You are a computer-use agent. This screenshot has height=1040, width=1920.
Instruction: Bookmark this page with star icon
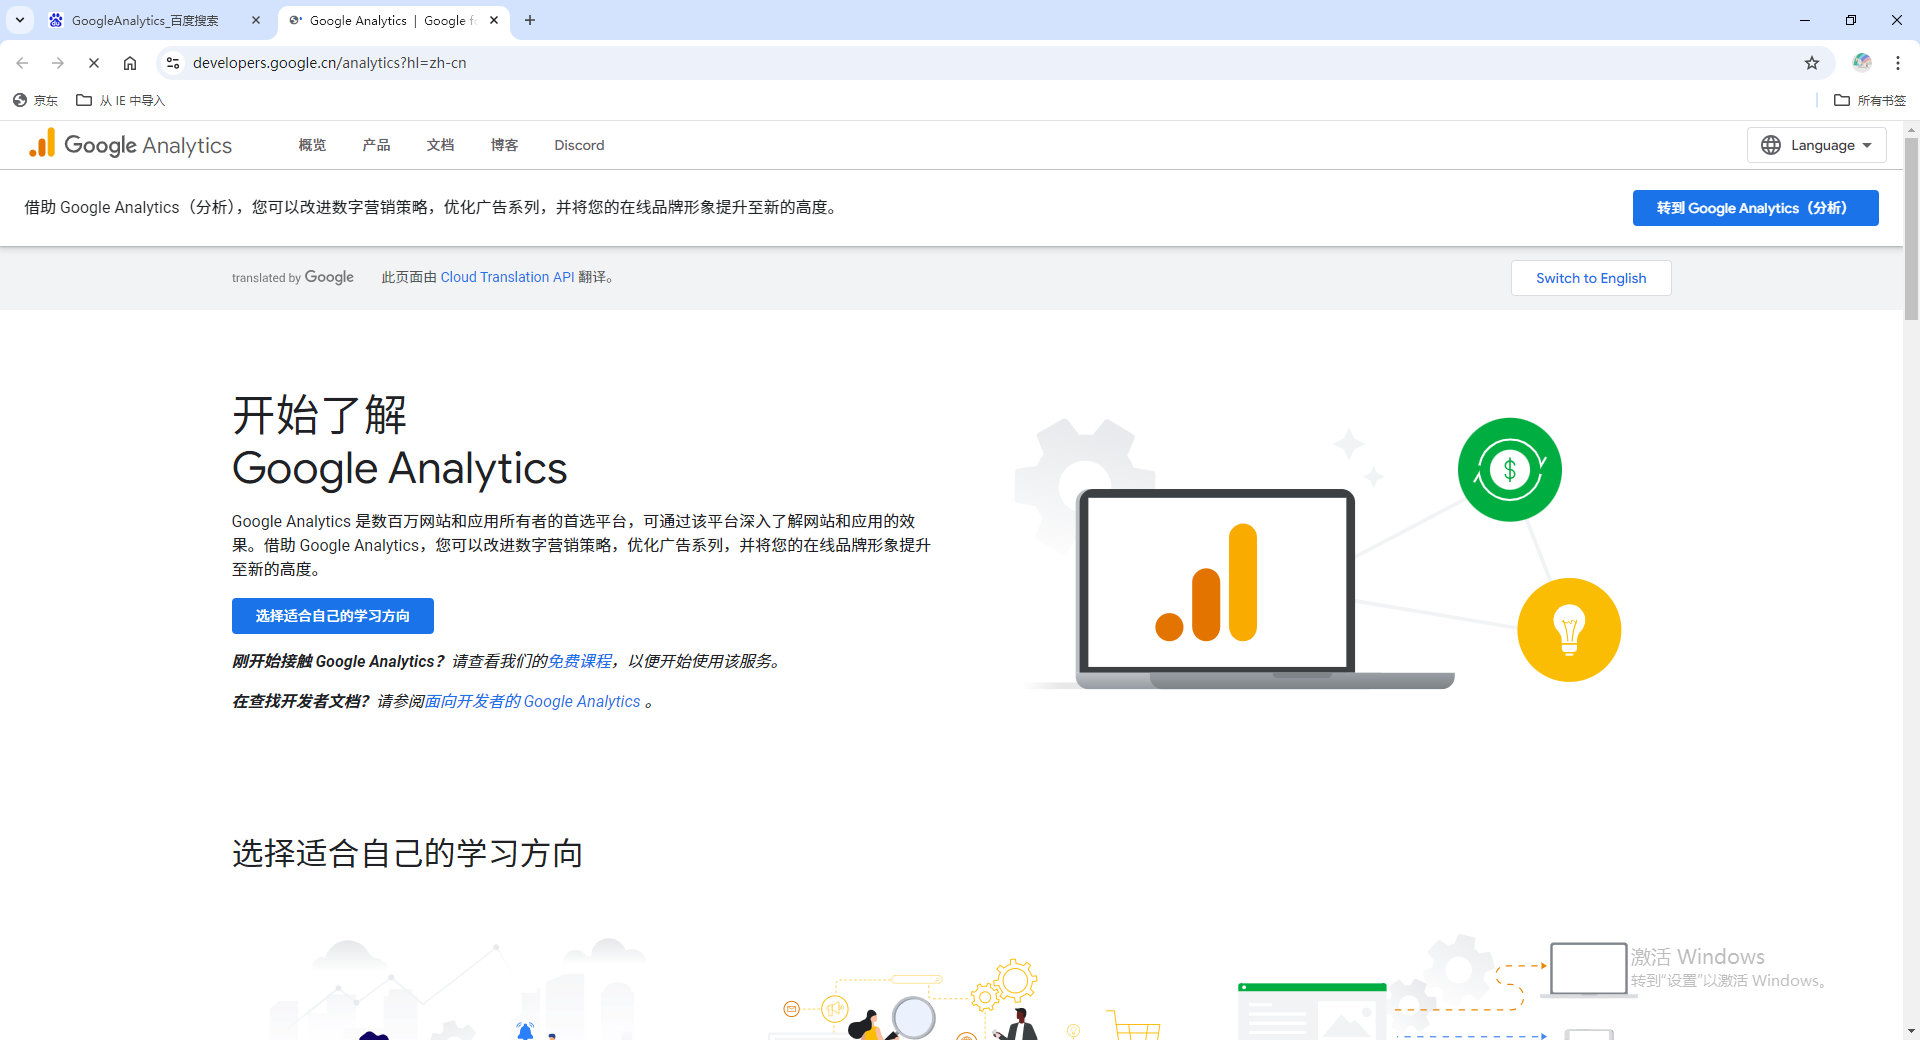(1812, 63)
